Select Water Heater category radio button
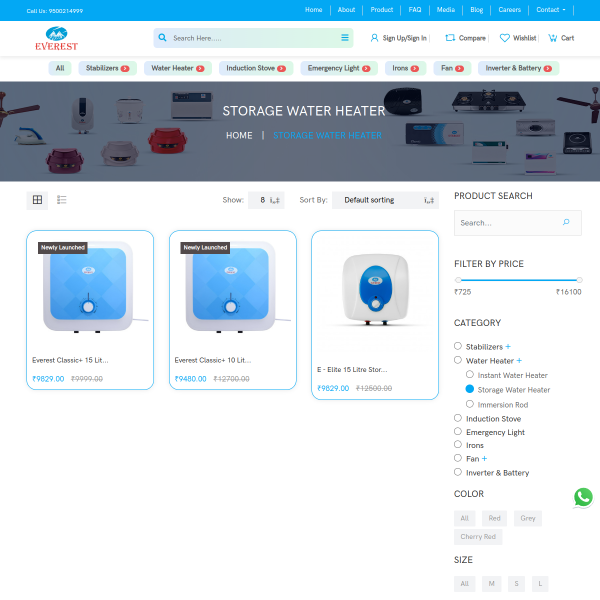This screenshot has height=600, width=600. (458, 360)
